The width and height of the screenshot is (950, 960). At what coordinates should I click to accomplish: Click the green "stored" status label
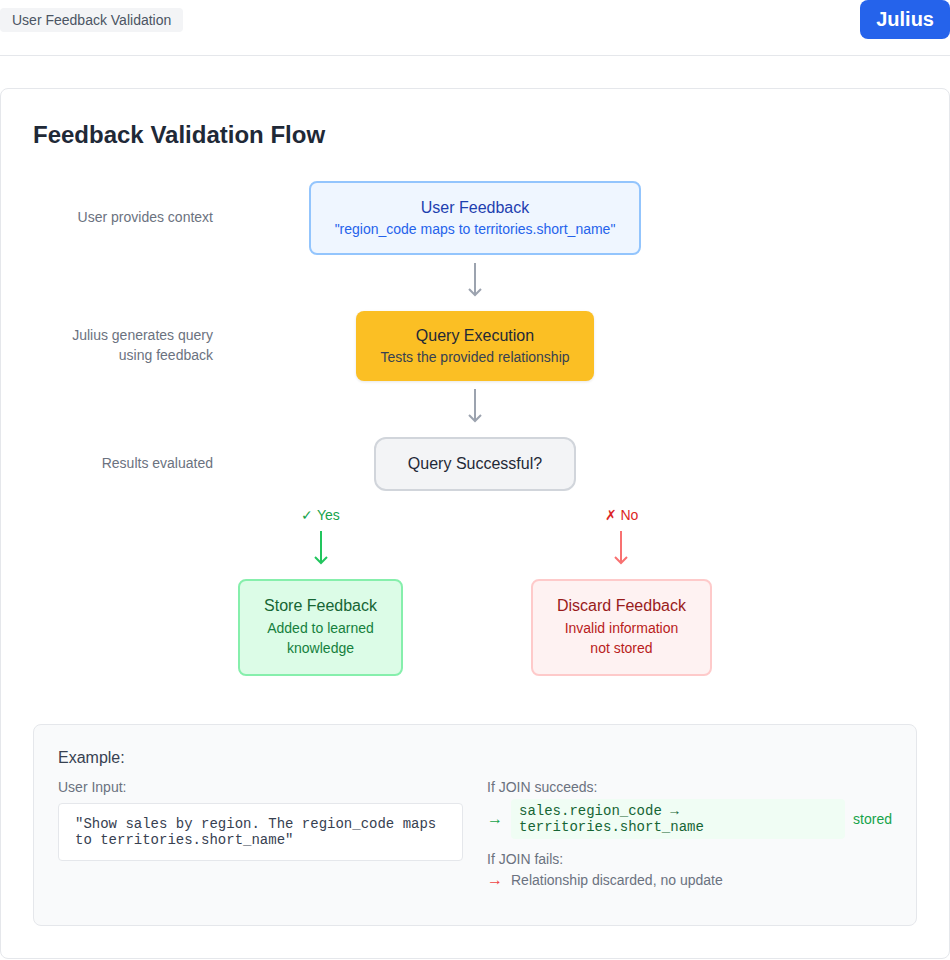click(x=872, y=819)
